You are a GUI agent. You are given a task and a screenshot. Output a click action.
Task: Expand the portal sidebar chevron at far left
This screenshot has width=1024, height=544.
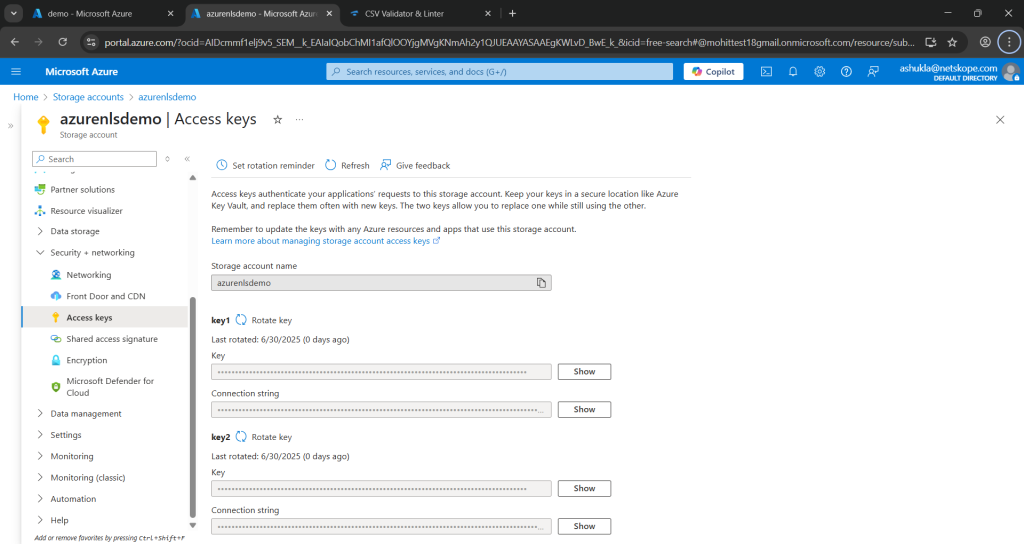[10, 125]
